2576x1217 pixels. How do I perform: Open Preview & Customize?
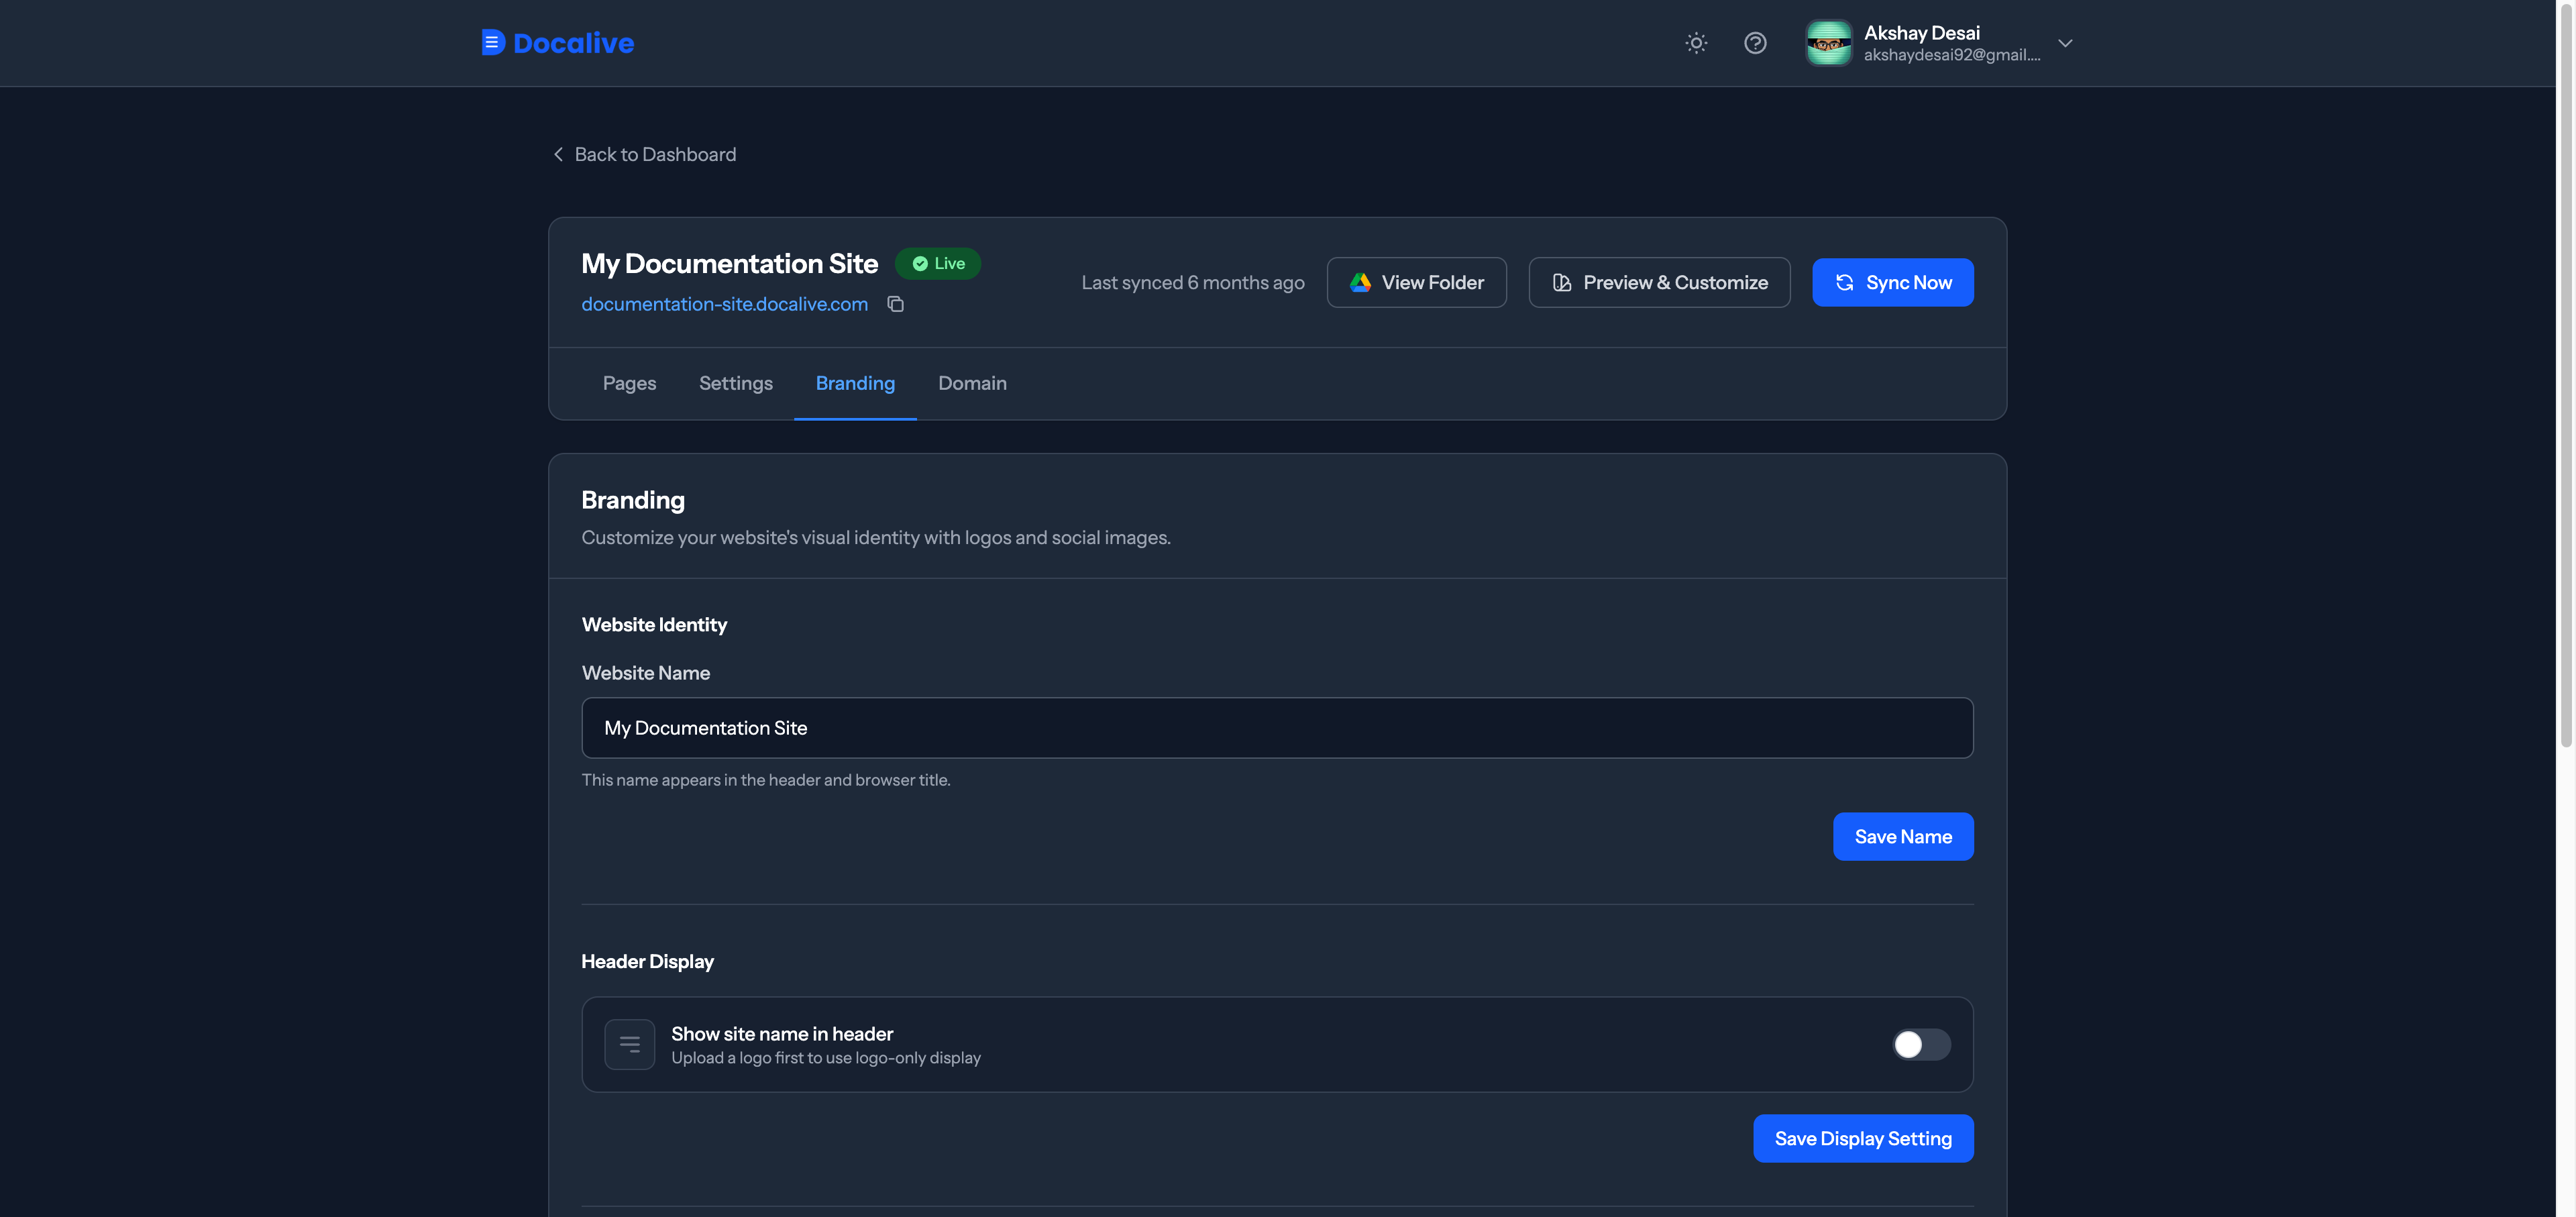tap(1659, 283)
